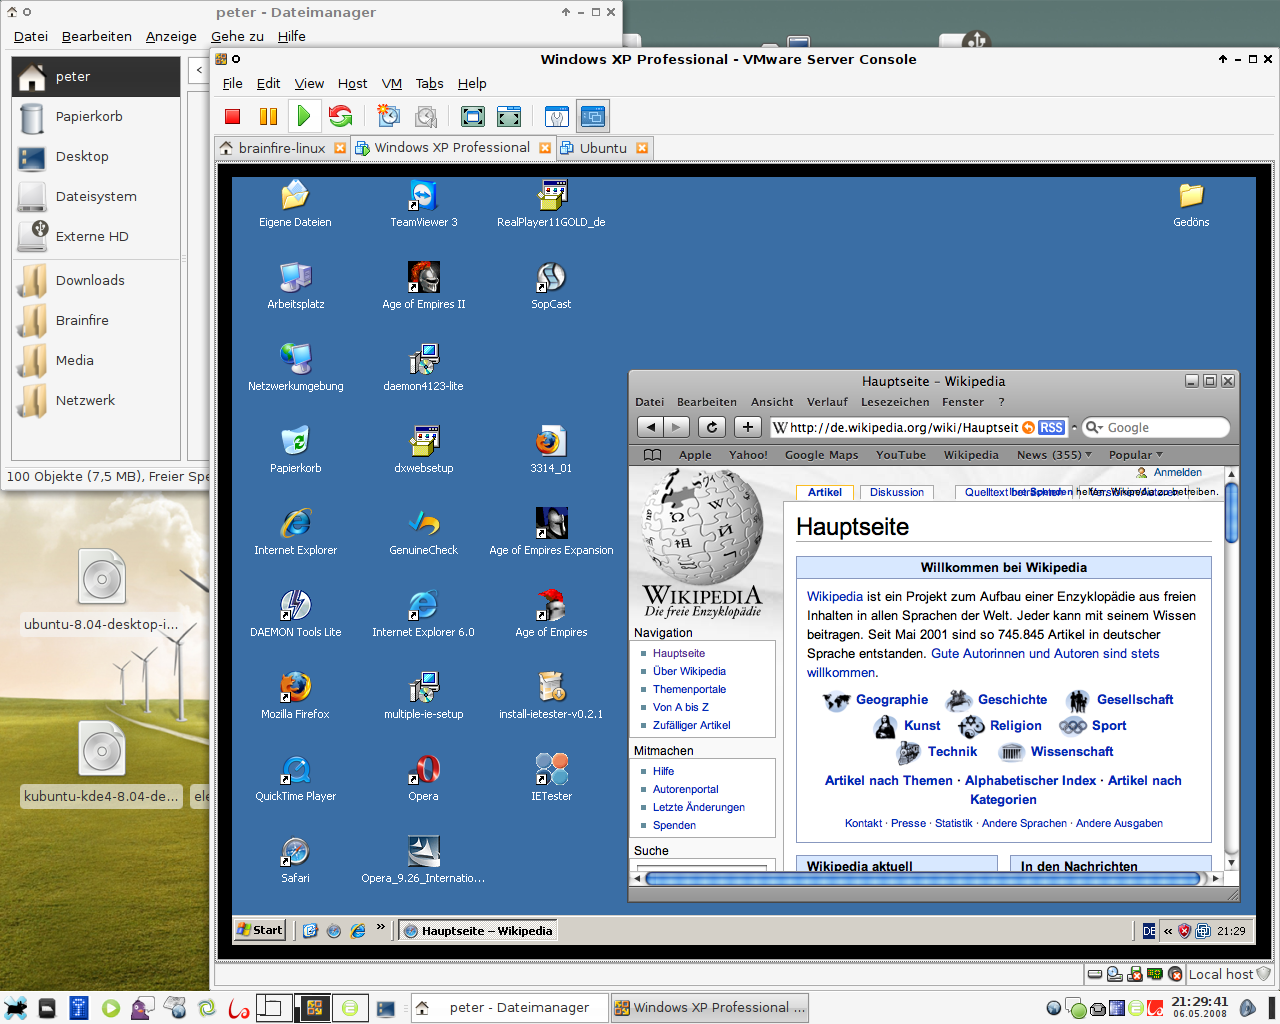
Task: Open the File menu in VMware Server Console
Action: tap(232, 84)
